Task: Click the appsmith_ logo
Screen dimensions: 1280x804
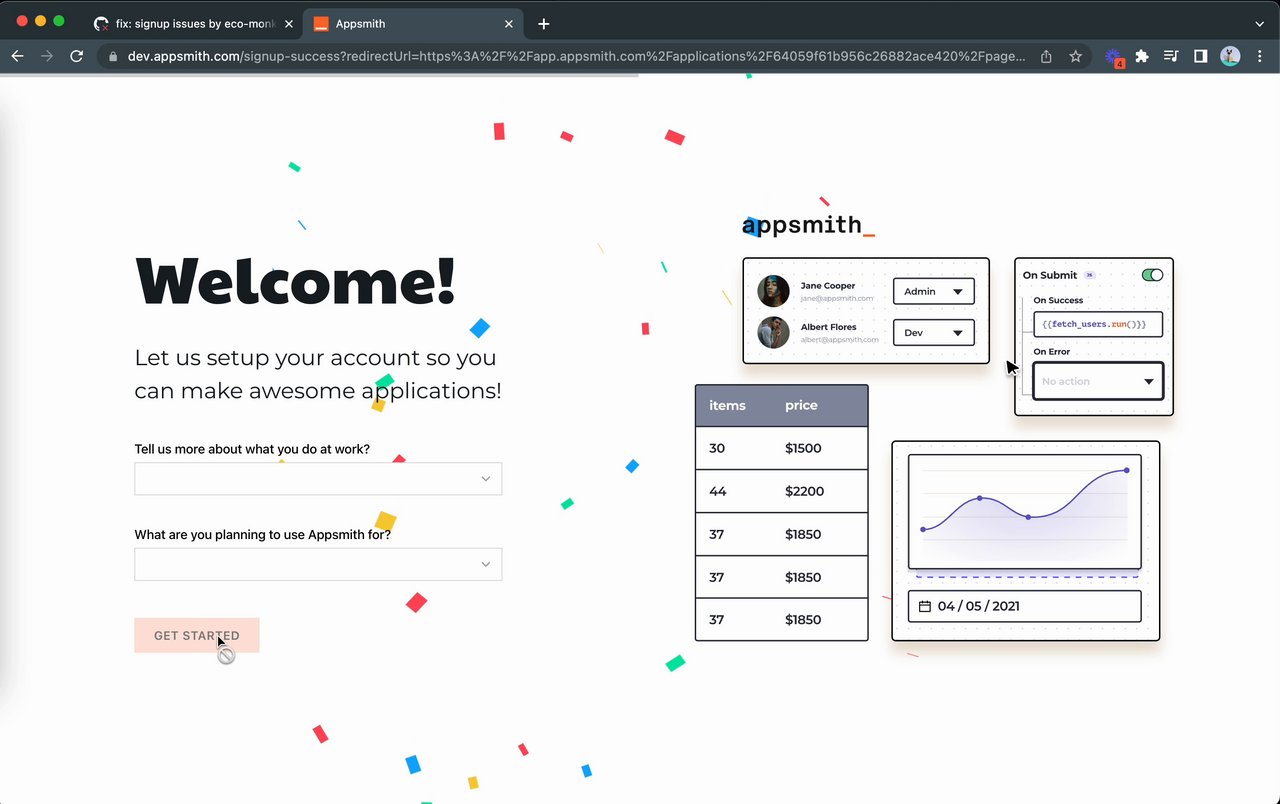Action: click(x=808, y=225)
